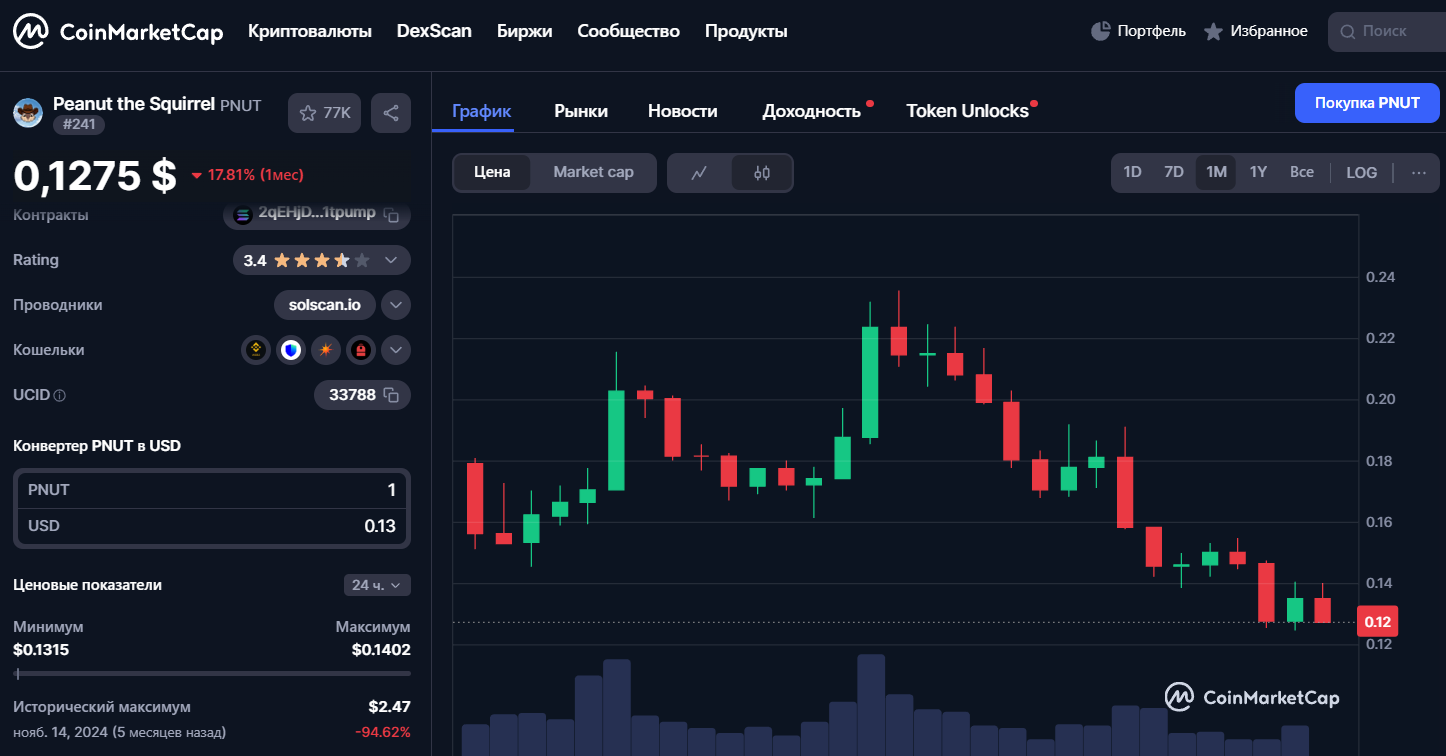1446x756 pixels.
Task: Click the UCID info icon
Action: (x=59, y=396)
